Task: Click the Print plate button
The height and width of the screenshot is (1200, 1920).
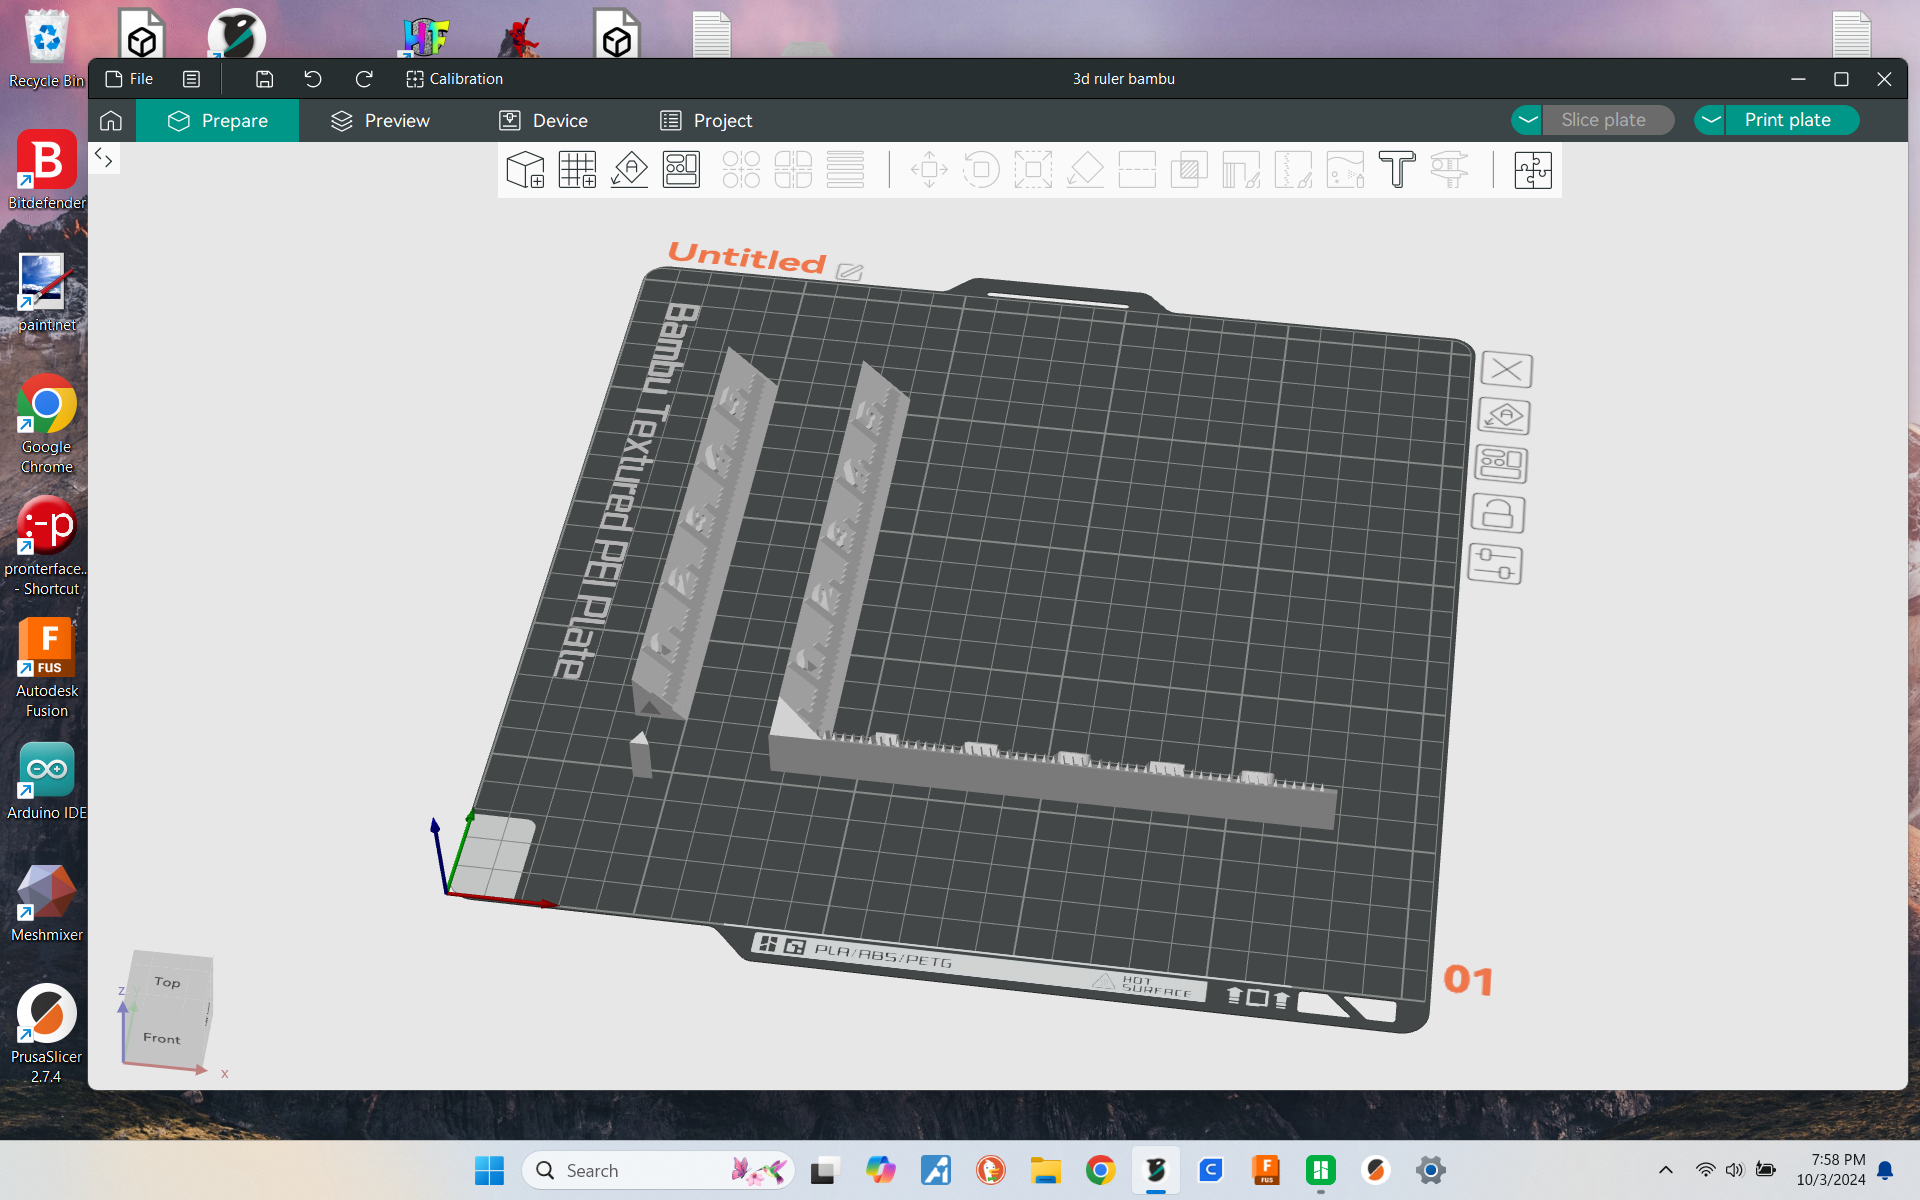Action: tap(1792, 120)
